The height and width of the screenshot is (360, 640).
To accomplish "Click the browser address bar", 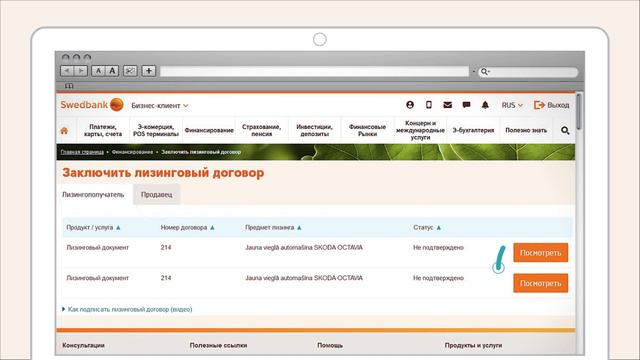I will (314, 71).
